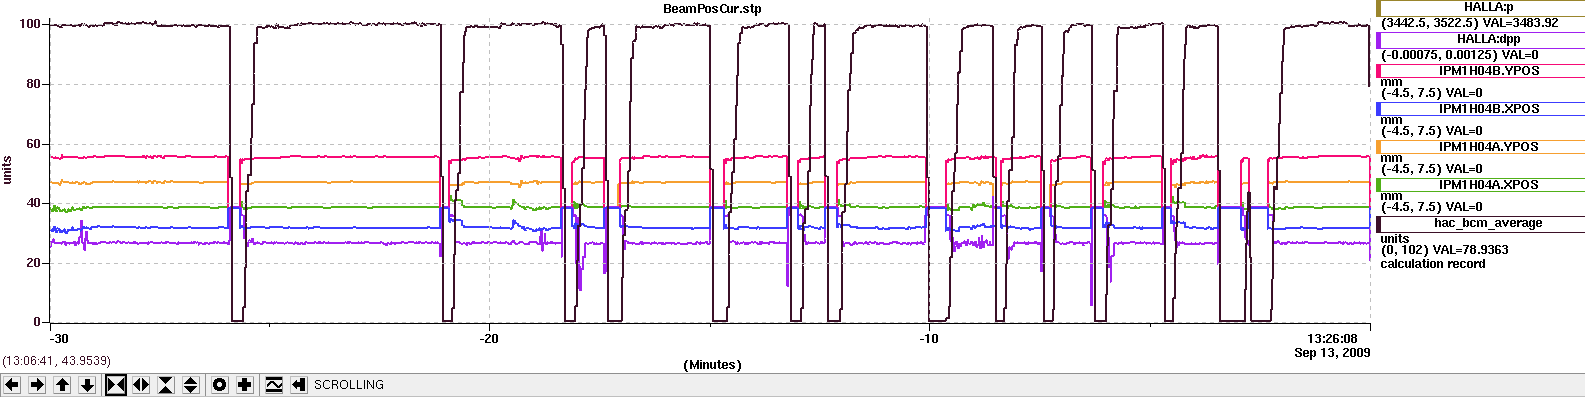
Task: Click the vertical zoom-in hourglass icon
Action: pos(166,385)
